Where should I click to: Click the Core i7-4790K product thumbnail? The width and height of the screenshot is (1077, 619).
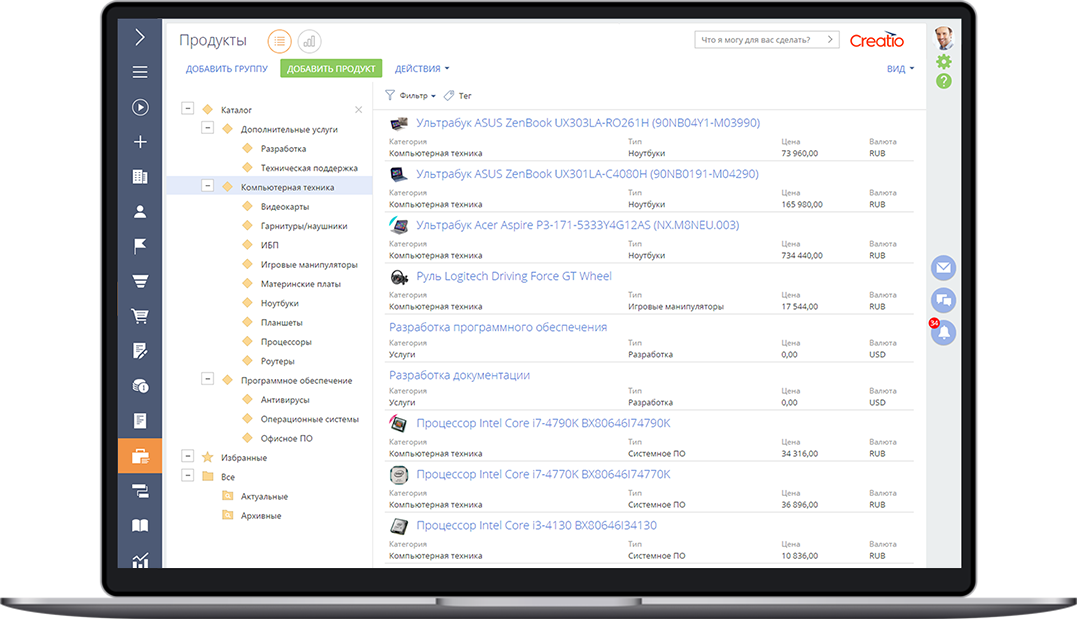(399, 424)
